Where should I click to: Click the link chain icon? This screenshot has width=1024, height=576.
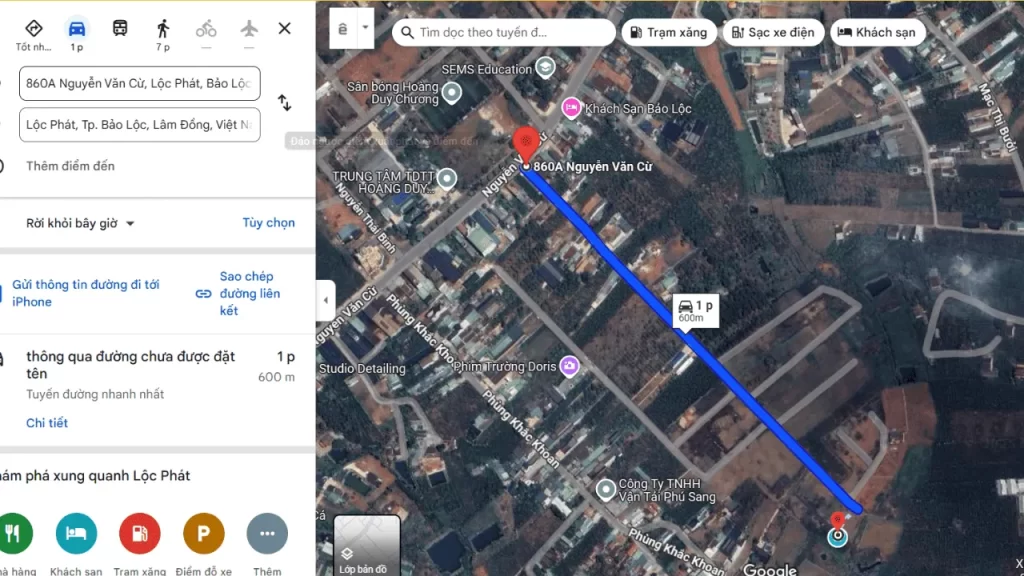tap(203, 294)
